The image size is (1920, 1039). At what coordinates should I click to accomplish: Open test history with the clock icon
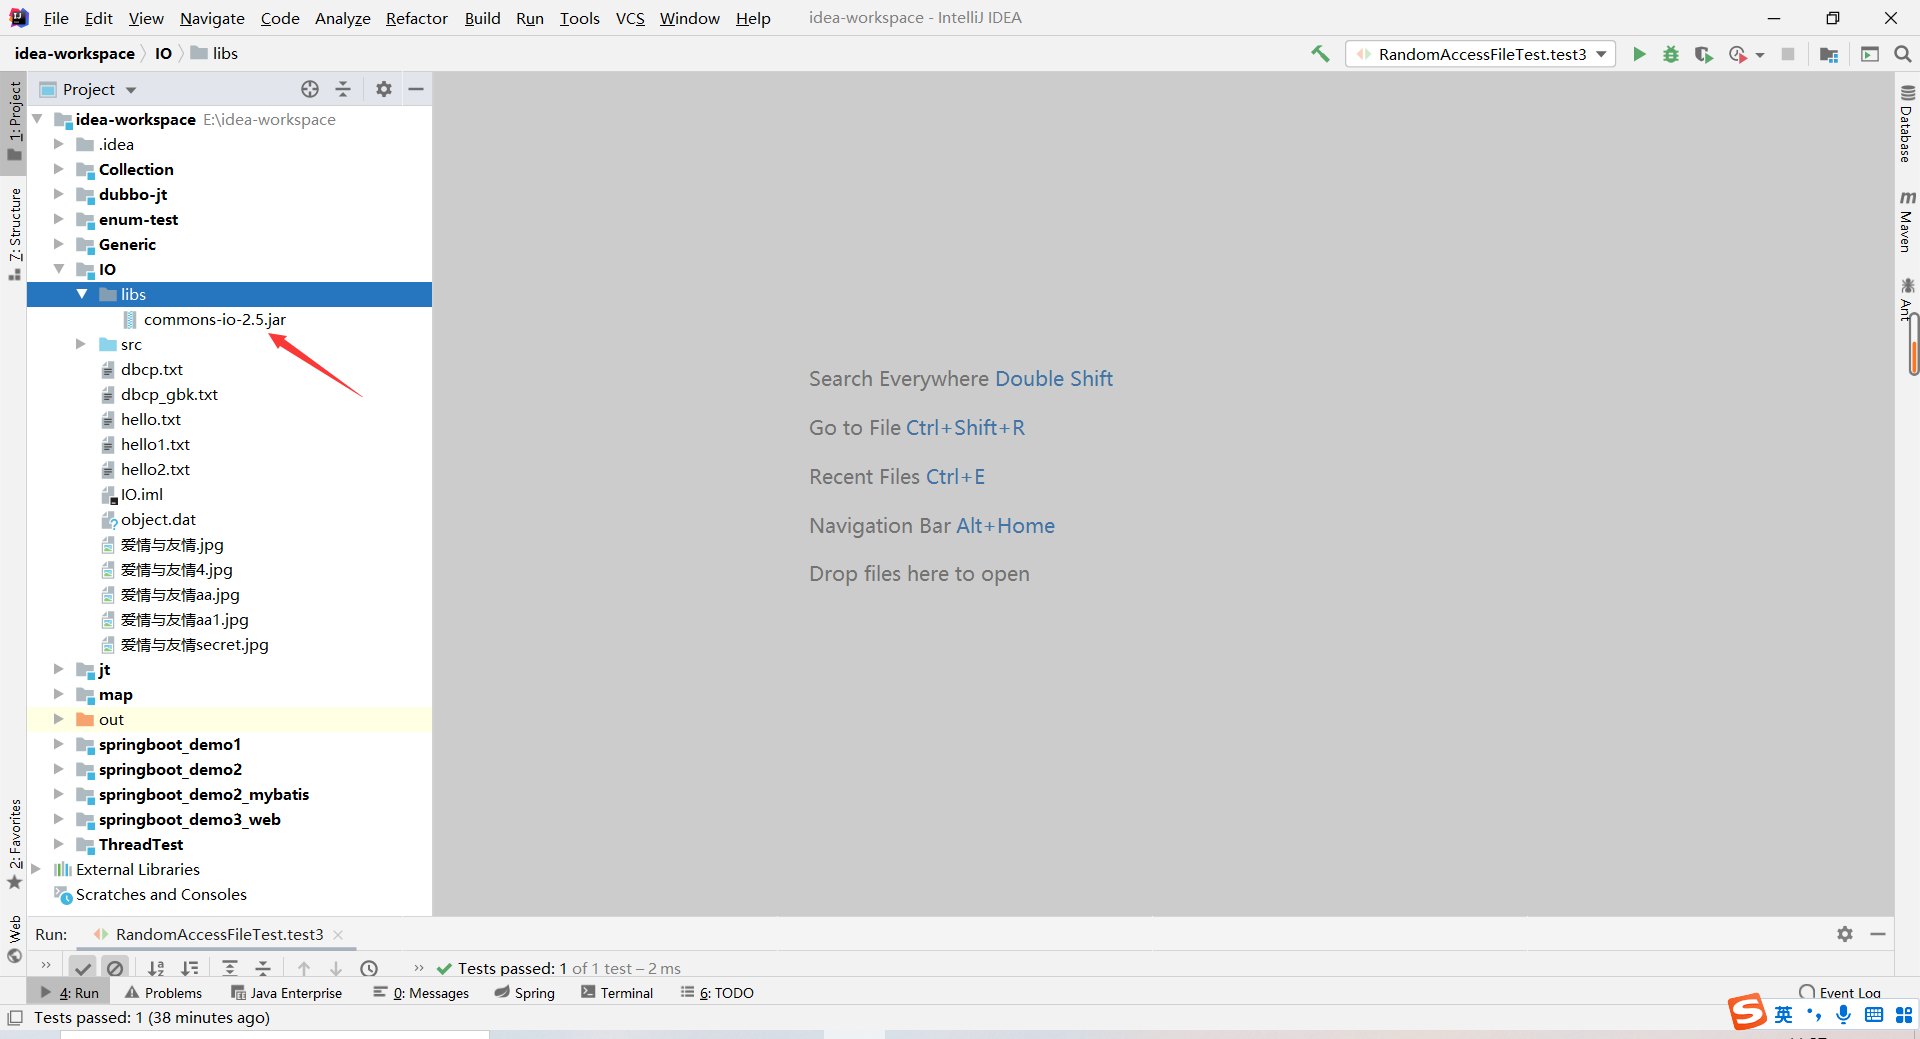coord(369,968)
